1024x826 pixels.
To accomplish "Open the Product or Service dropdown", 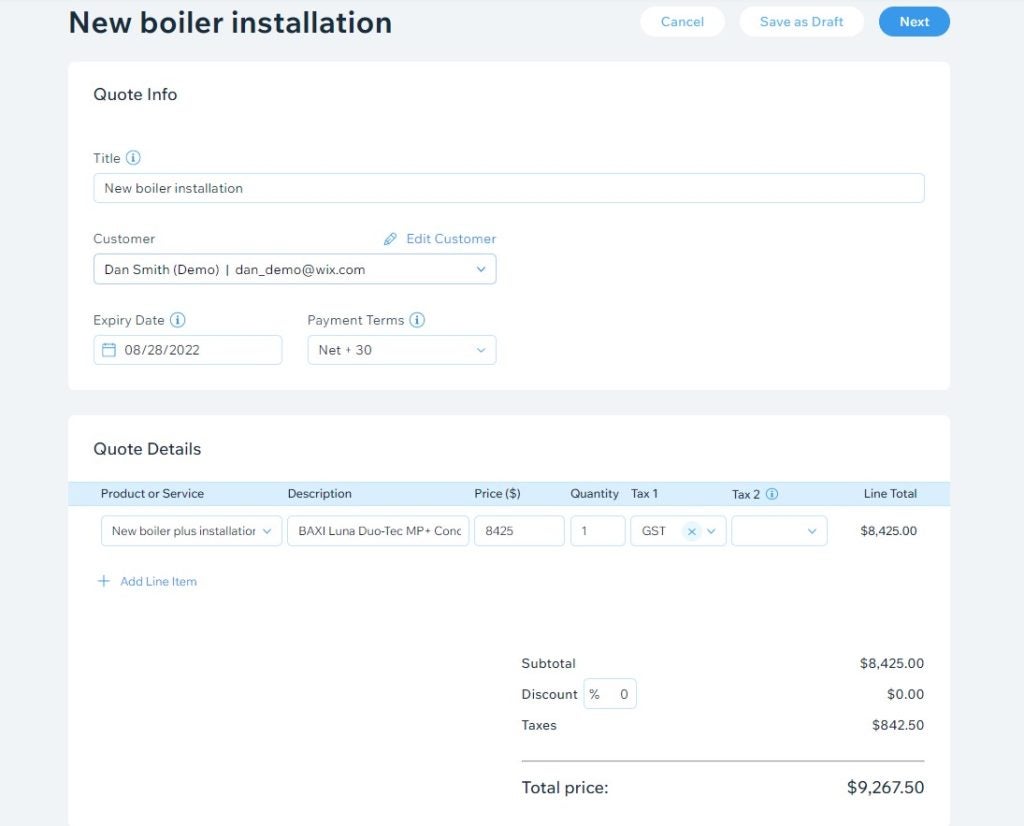I will [x=190, y=531].
